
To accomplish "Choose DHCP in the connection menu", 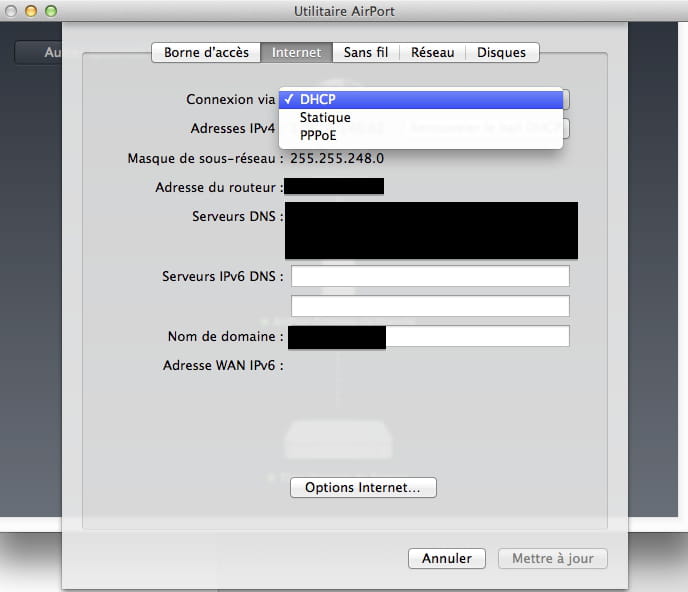I will click(421, 100).
